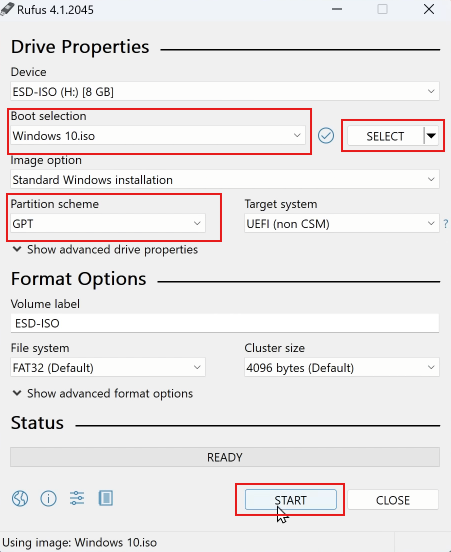Open the Partition scheme GPT dropdown

(x=108, y=224)
